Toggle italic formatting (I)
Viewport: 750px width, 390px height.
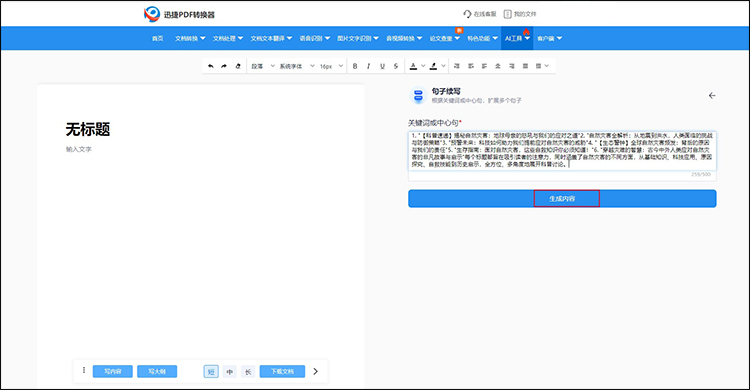click(368, 66)
